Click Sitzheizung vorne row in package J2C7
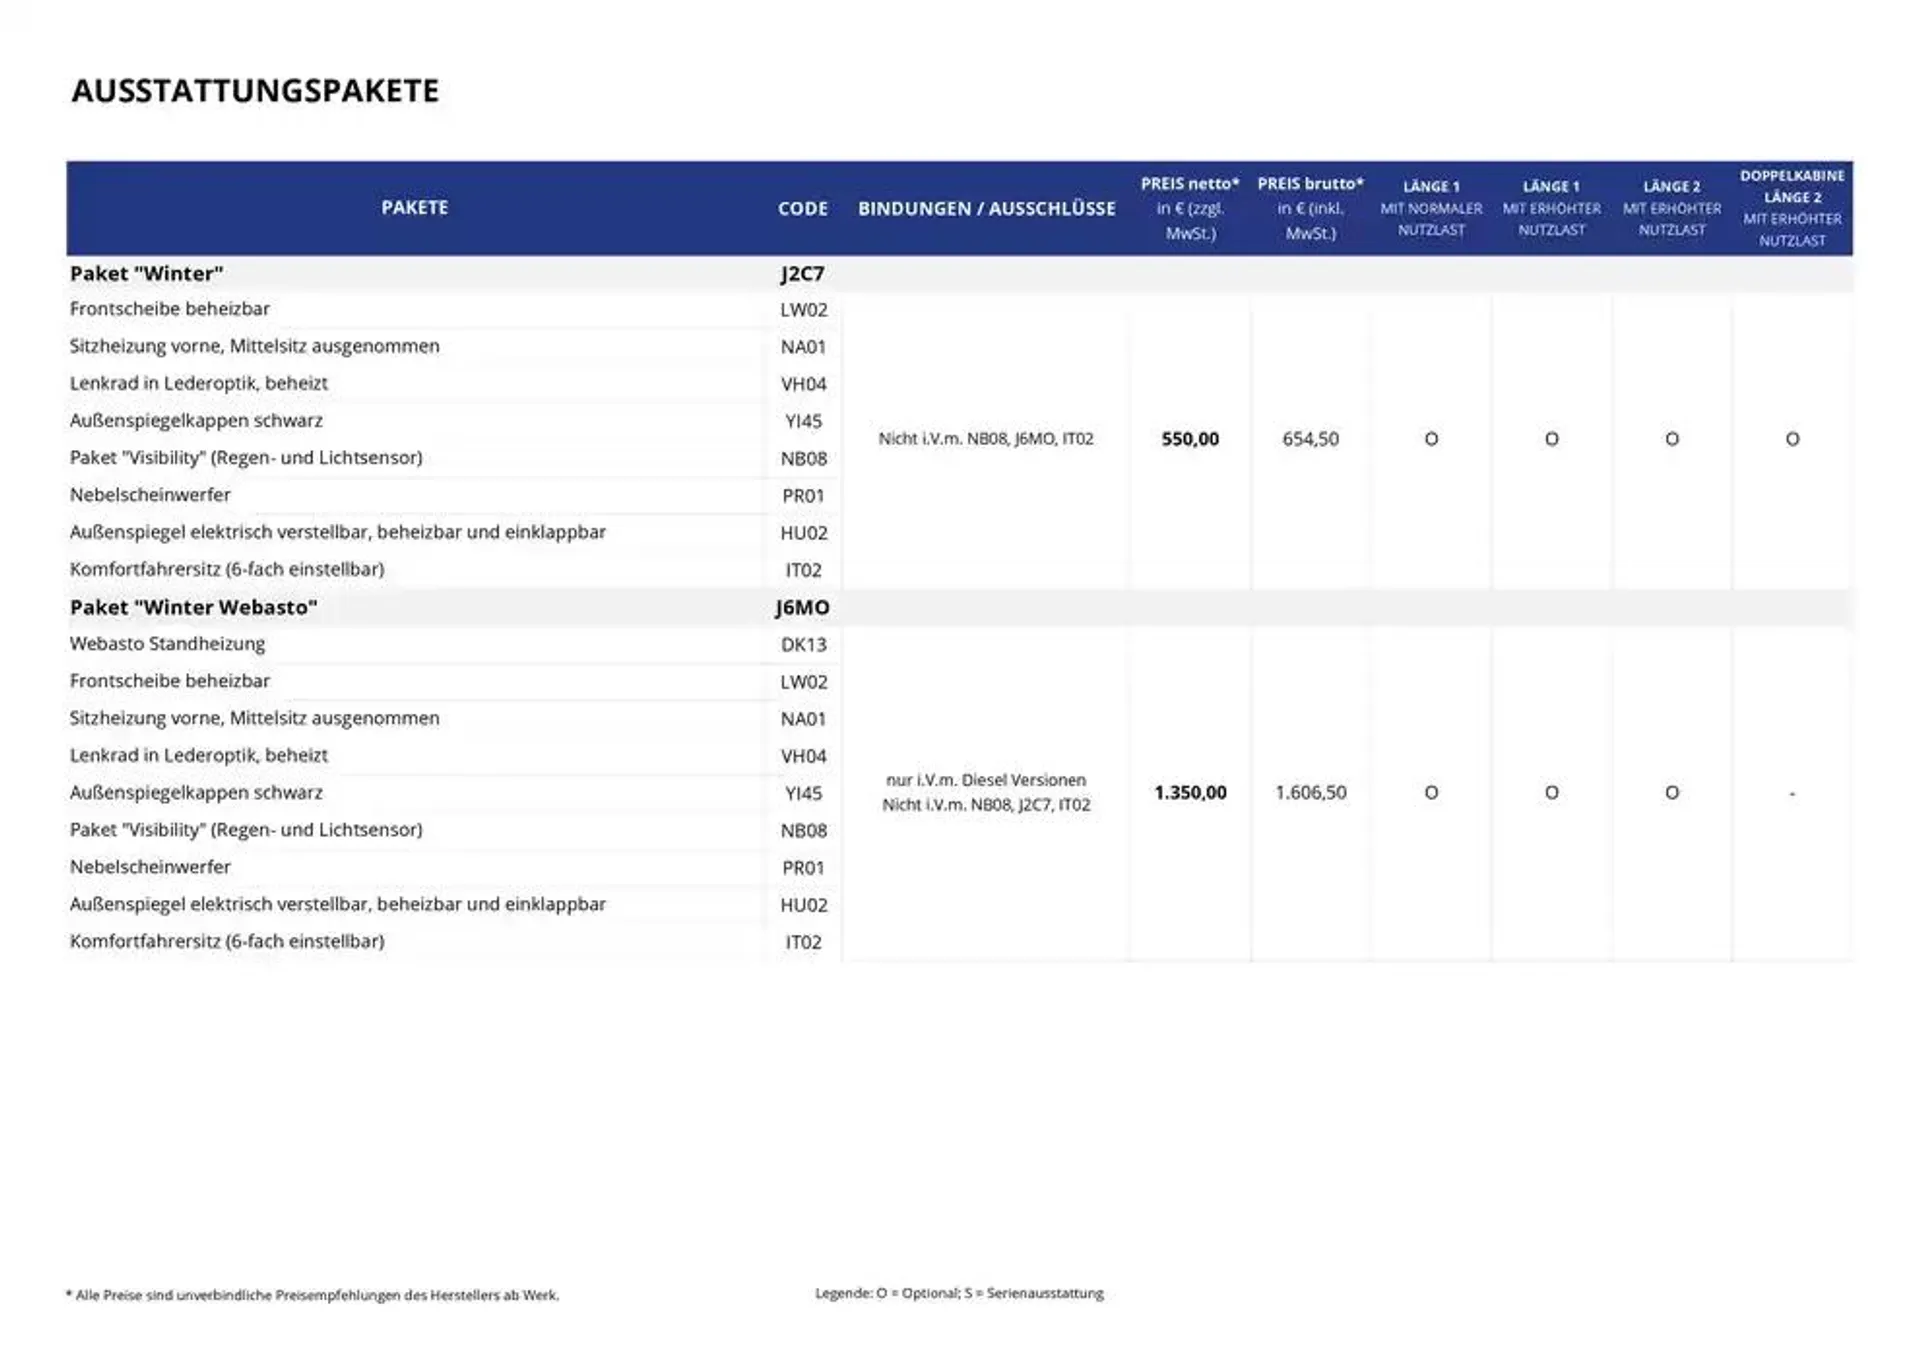 point(254,346)
